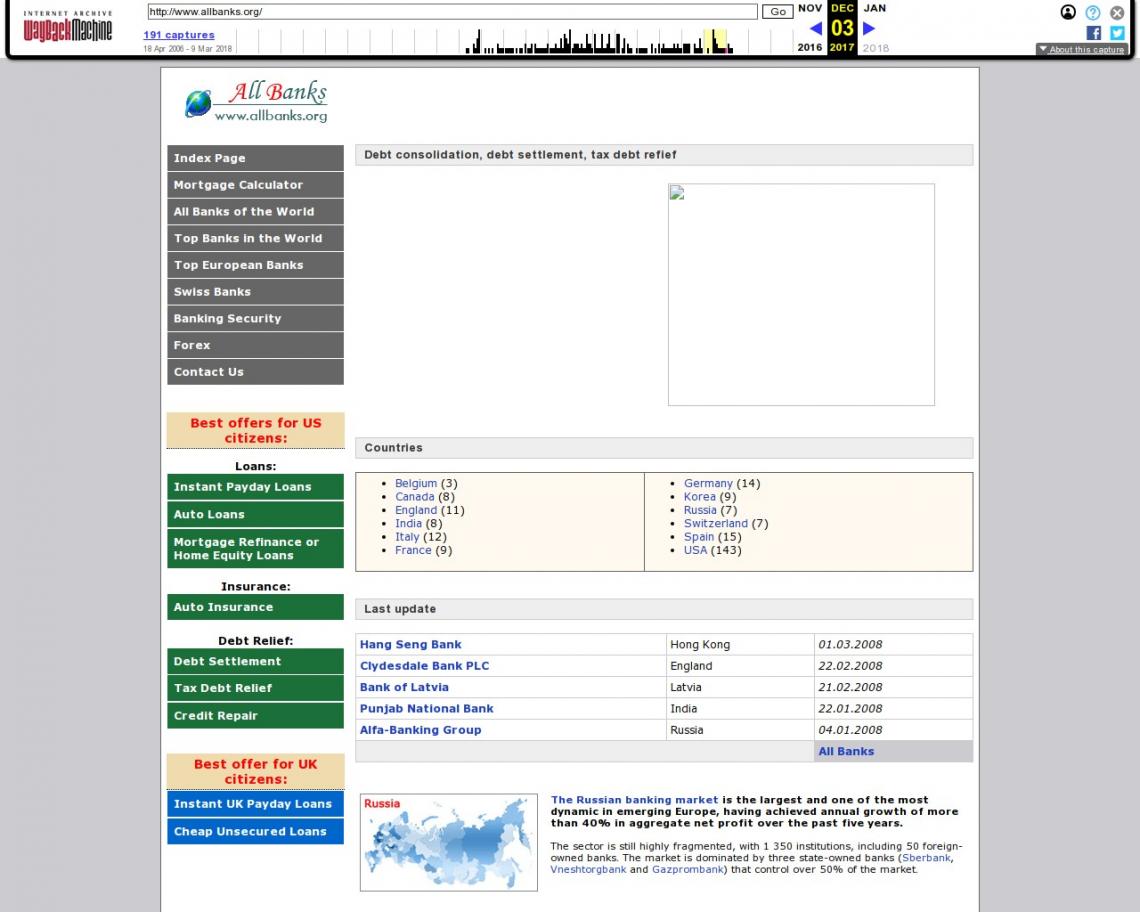Open Vneshtorgbank link
Screen dimensions: 1140x912
(x=588, y=870)
